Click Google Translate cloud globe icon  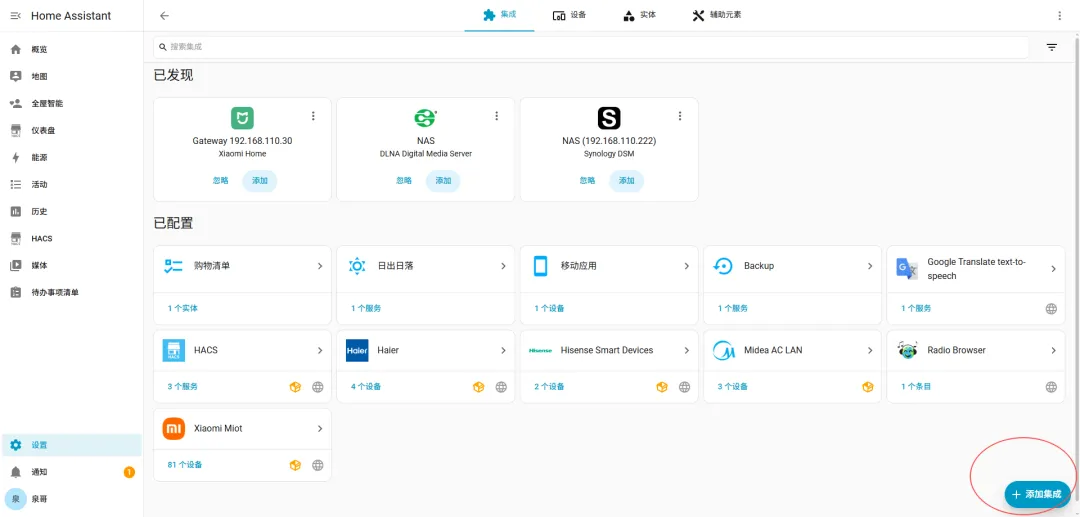click(x=1051, y=308)
